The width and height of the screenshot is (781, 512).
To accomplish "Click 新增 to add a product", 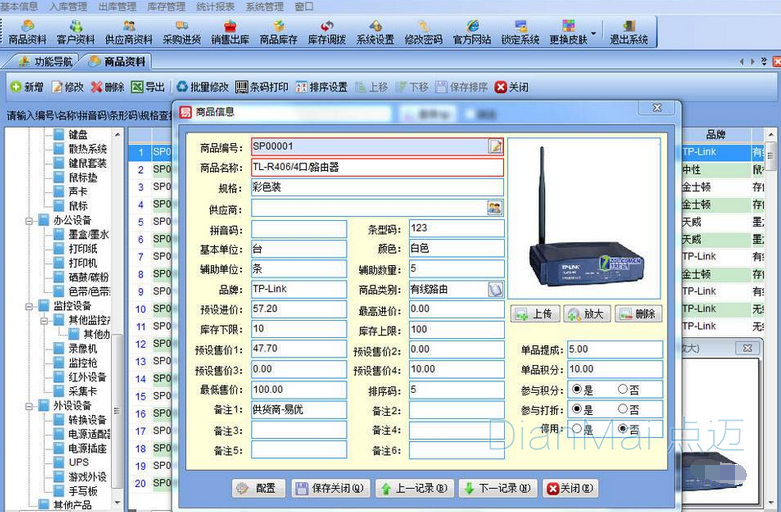I will (x=27, y=87).
